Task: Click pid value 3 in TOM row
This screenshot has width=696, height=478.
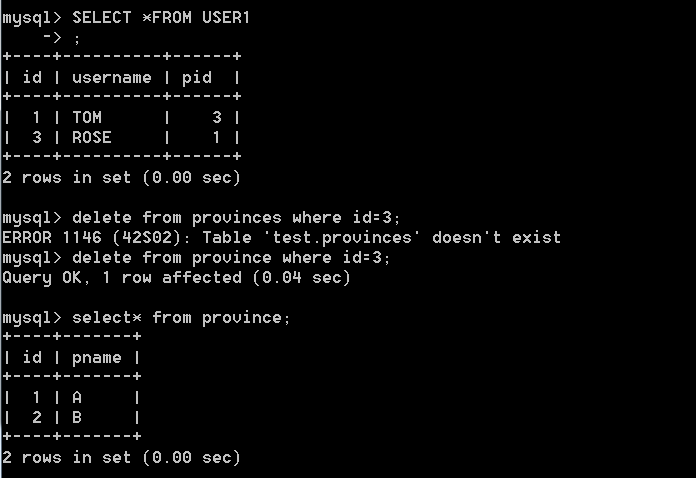Action: pyautogui.click(x=216, y=117)
